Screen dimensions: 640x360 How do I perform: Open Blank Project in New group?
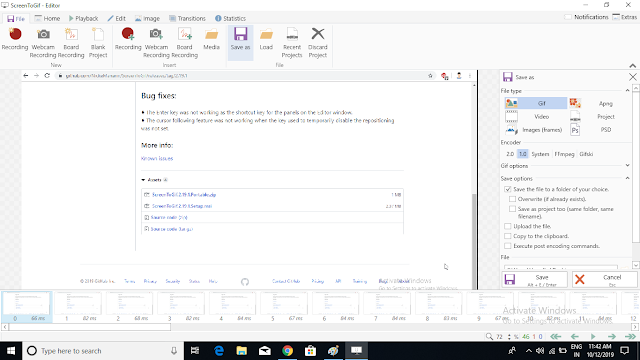point(98,43)
